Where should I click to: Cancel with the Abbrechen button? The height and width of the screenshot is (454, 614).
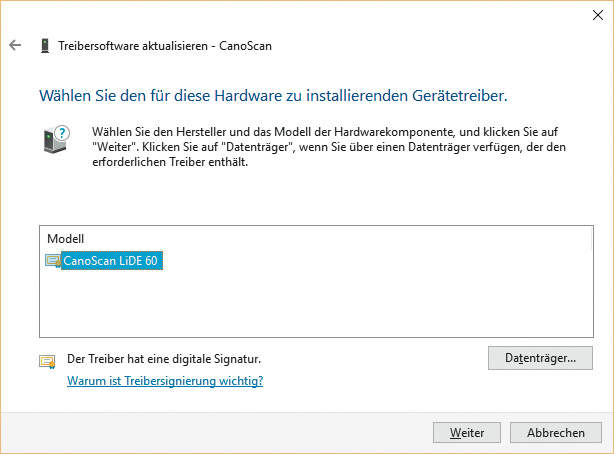click(555, 433)
